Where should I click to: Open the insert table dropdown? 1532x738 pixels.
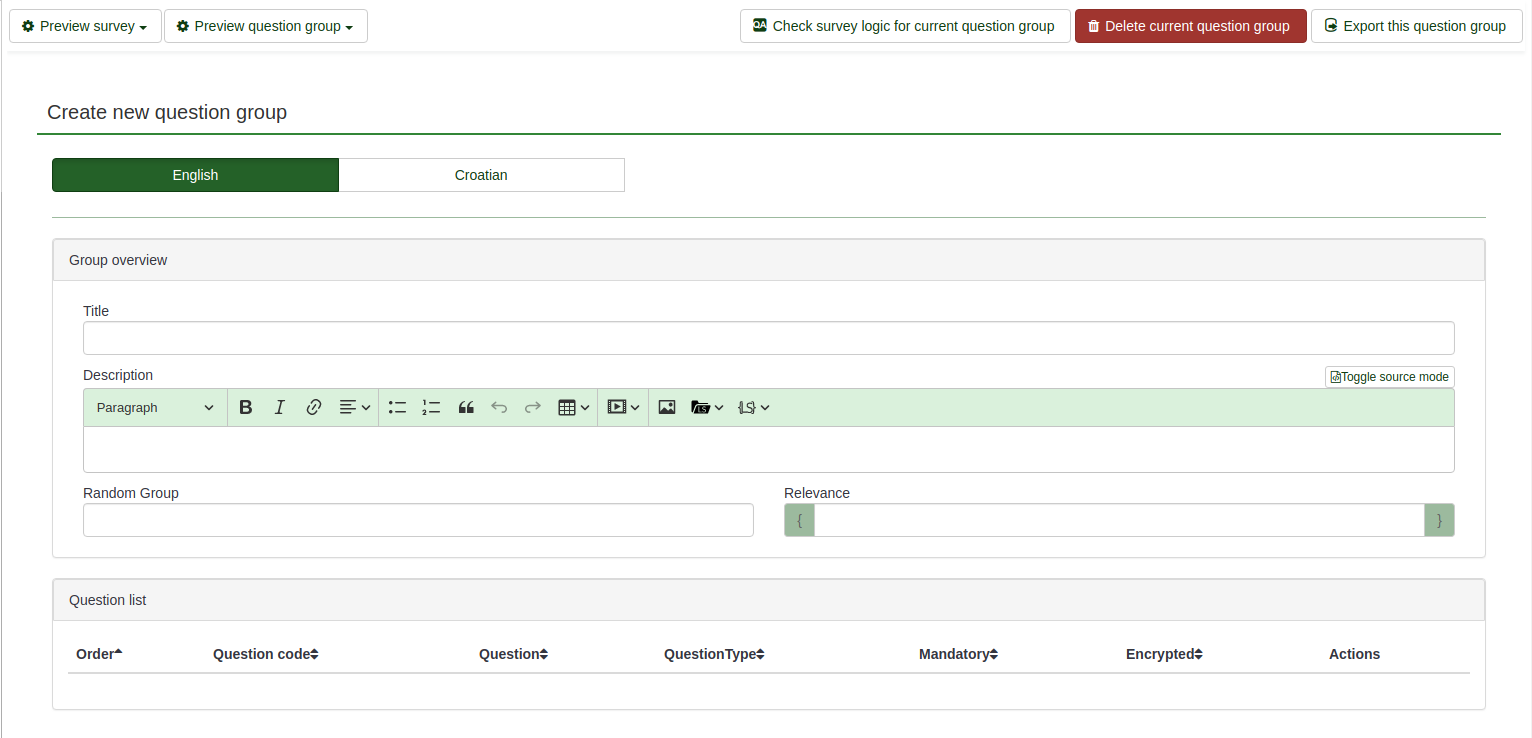click(573, 407)
